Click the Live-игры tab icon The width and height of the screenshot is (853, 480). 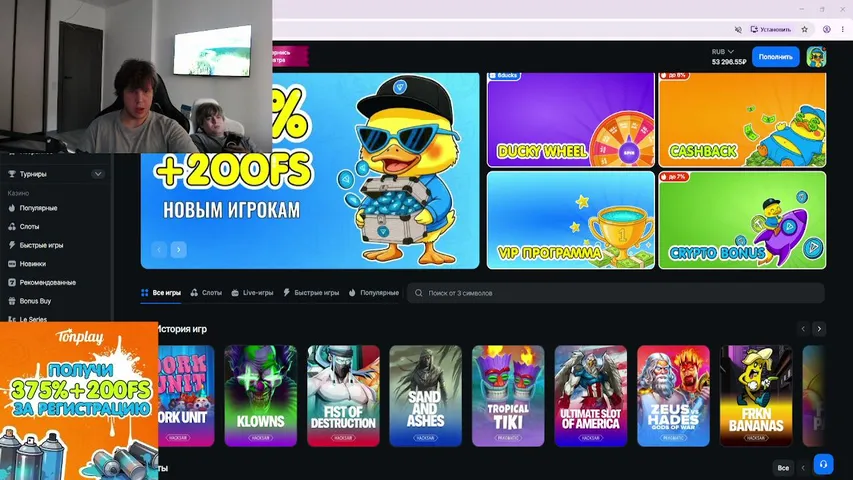(235, 293)
